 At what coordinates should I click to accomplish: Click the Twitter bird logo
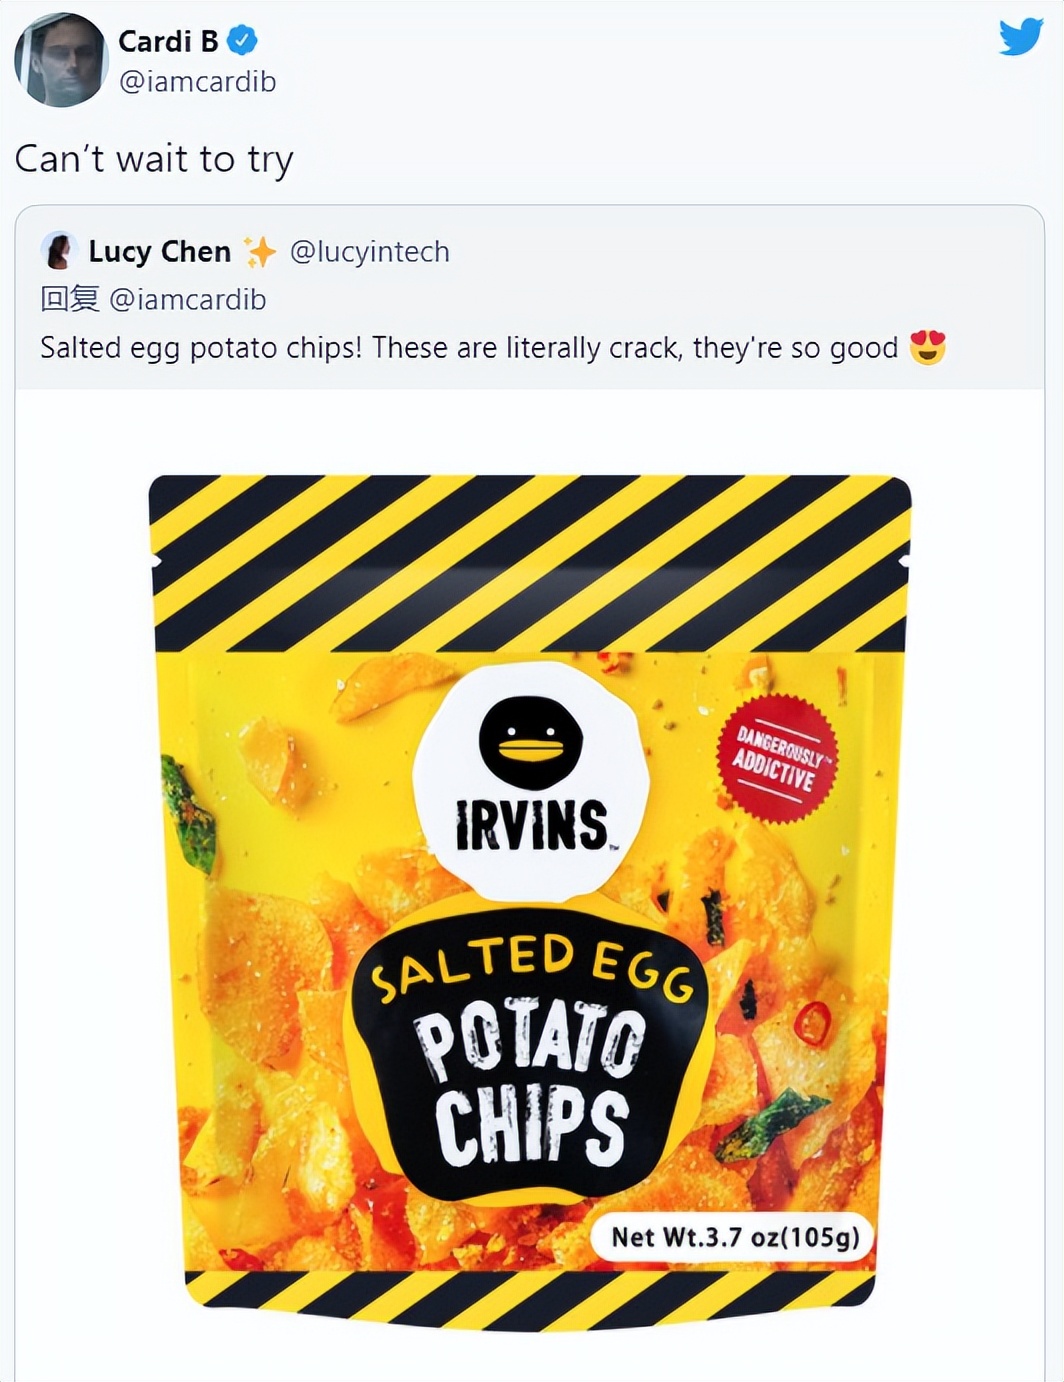[x=1021, y=37]
